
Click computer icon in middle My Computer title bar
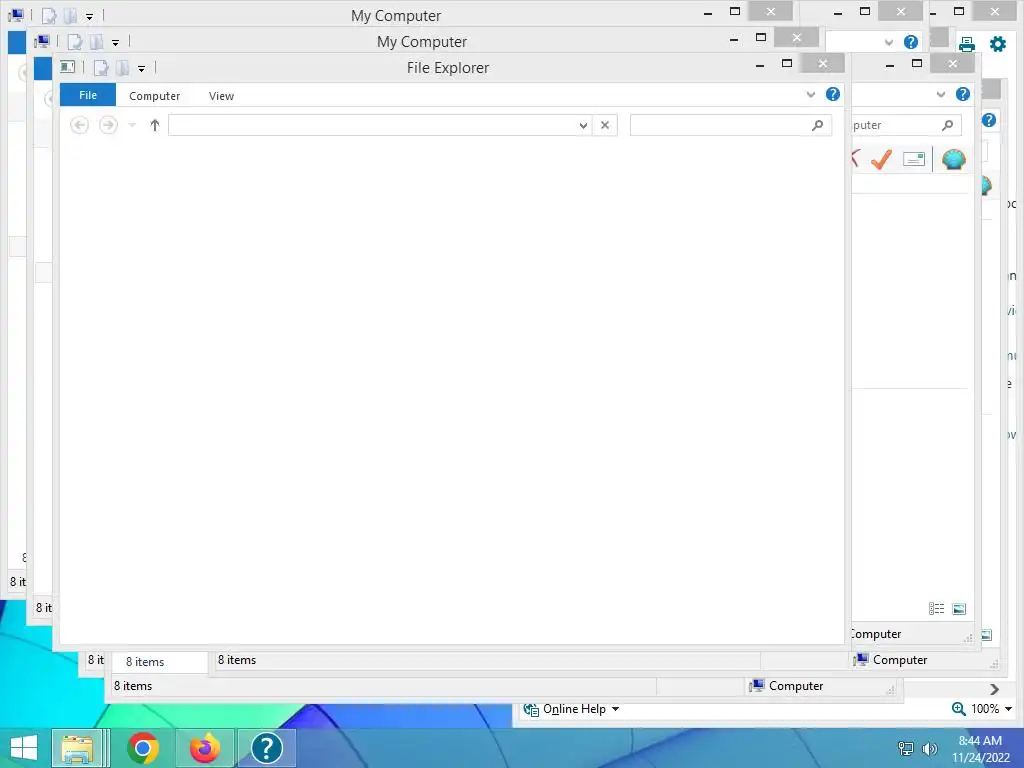point(42,41)
